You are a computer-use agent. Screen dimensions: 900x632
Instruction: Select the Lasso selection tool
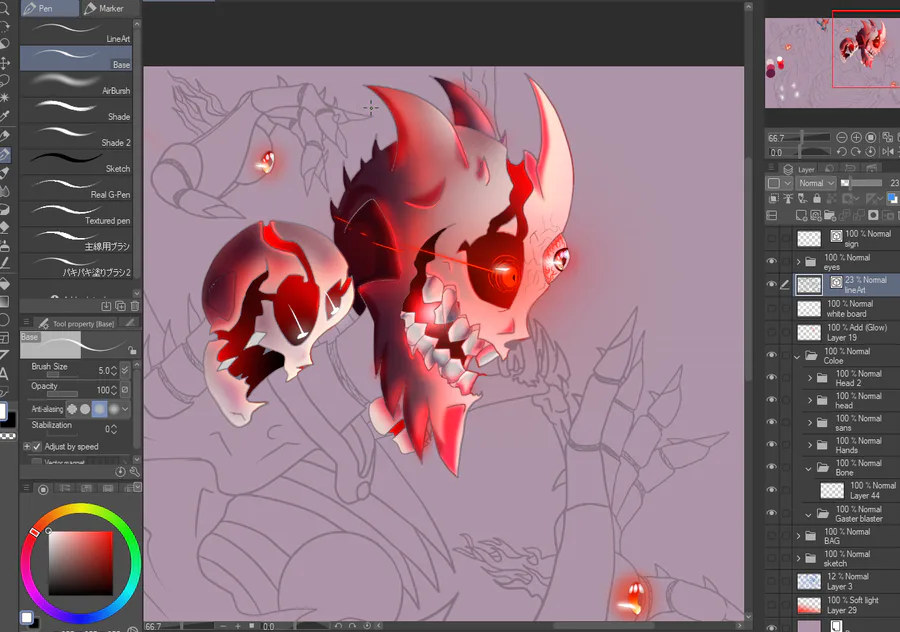tap(5, 80)
